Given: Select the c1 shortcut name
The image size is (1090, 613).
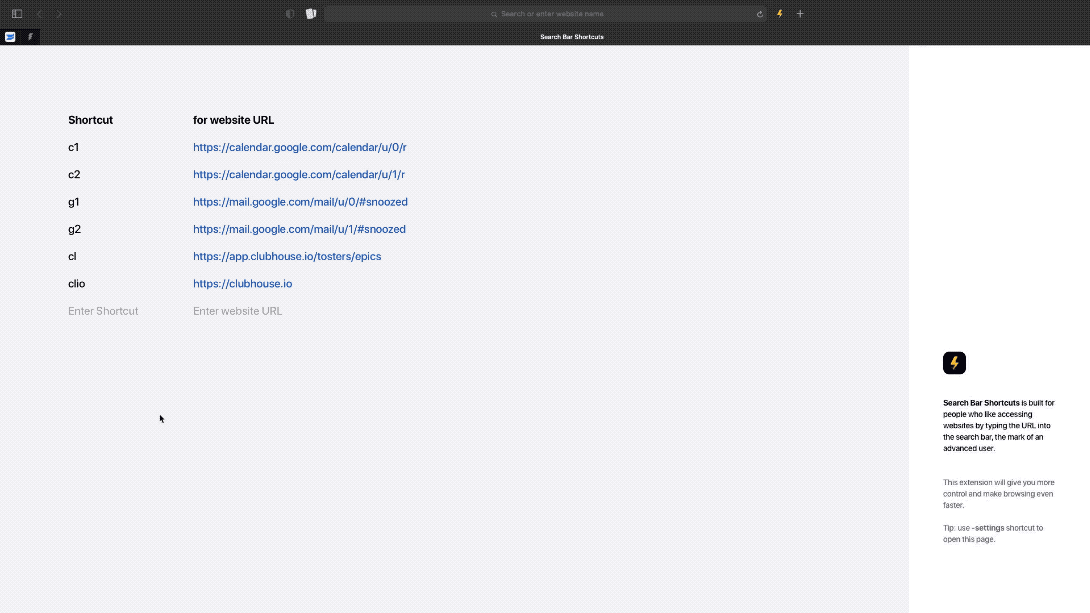Looking at the screenshot, I should coord(74,147).
